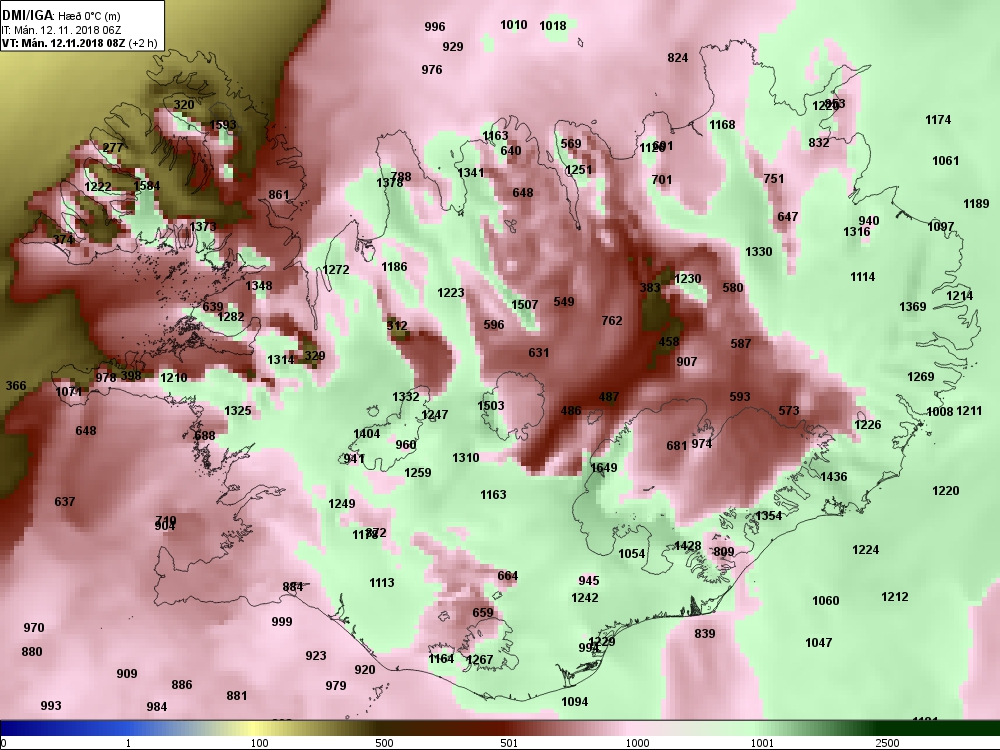
Task: Select the map value 1230
Action: tap(687, 279)
